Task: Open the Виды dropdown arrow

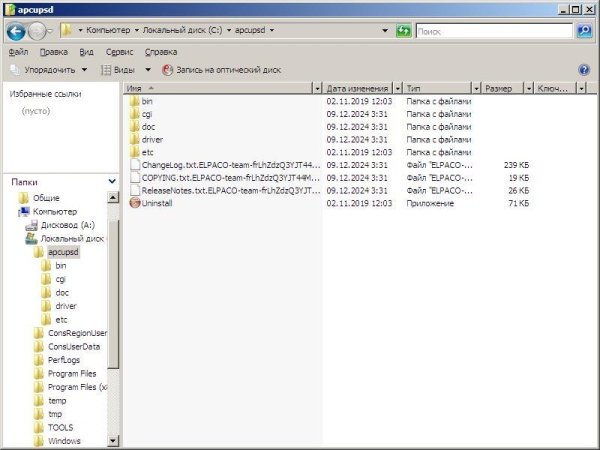Action: click(148, 70)
